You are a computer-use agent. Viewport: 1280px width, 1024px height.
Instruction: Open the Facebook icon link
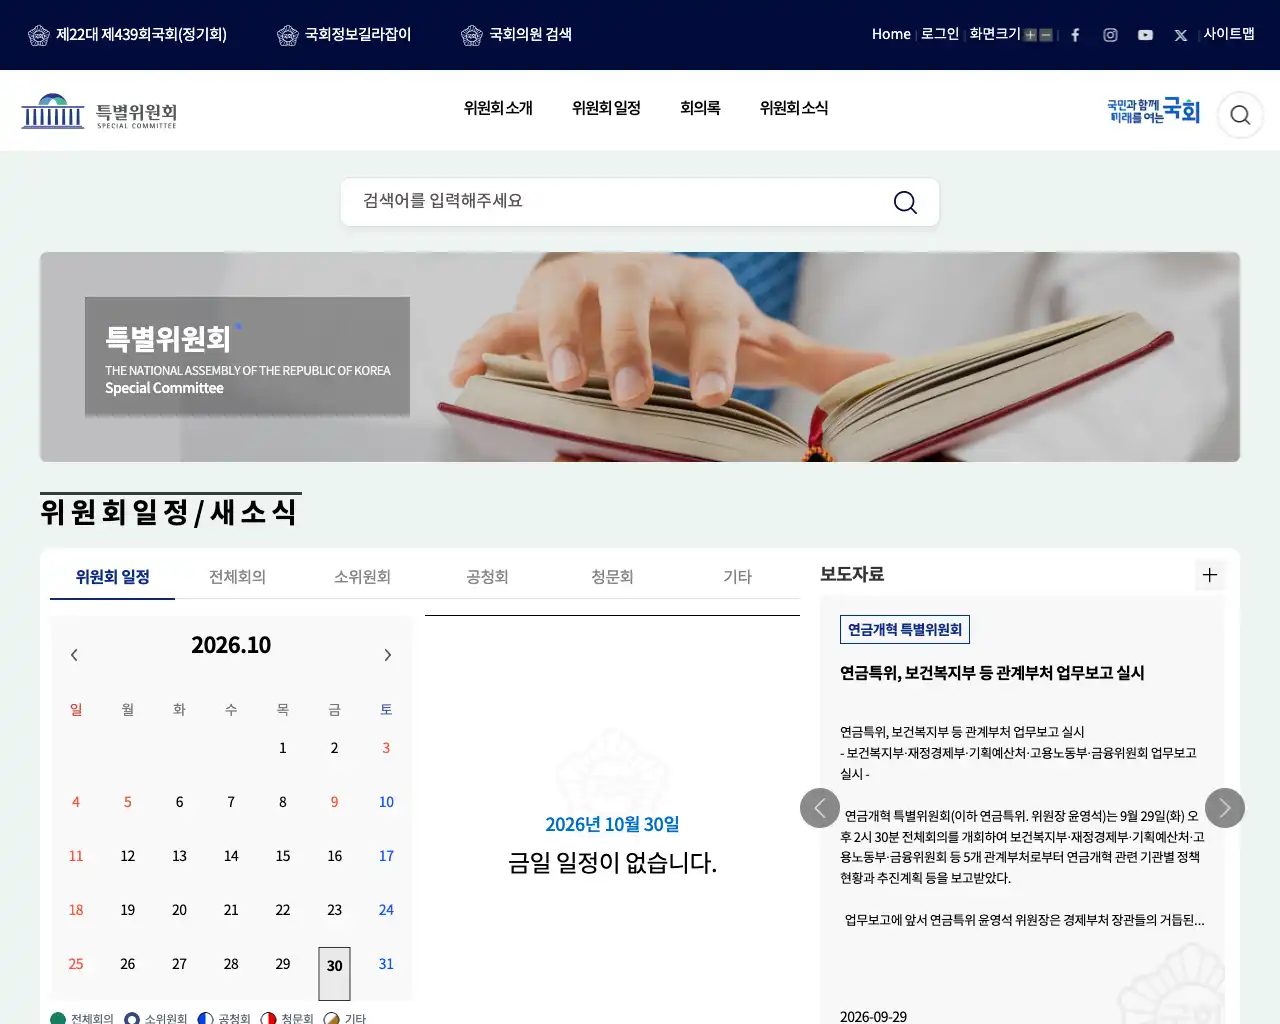[1075, 35]
